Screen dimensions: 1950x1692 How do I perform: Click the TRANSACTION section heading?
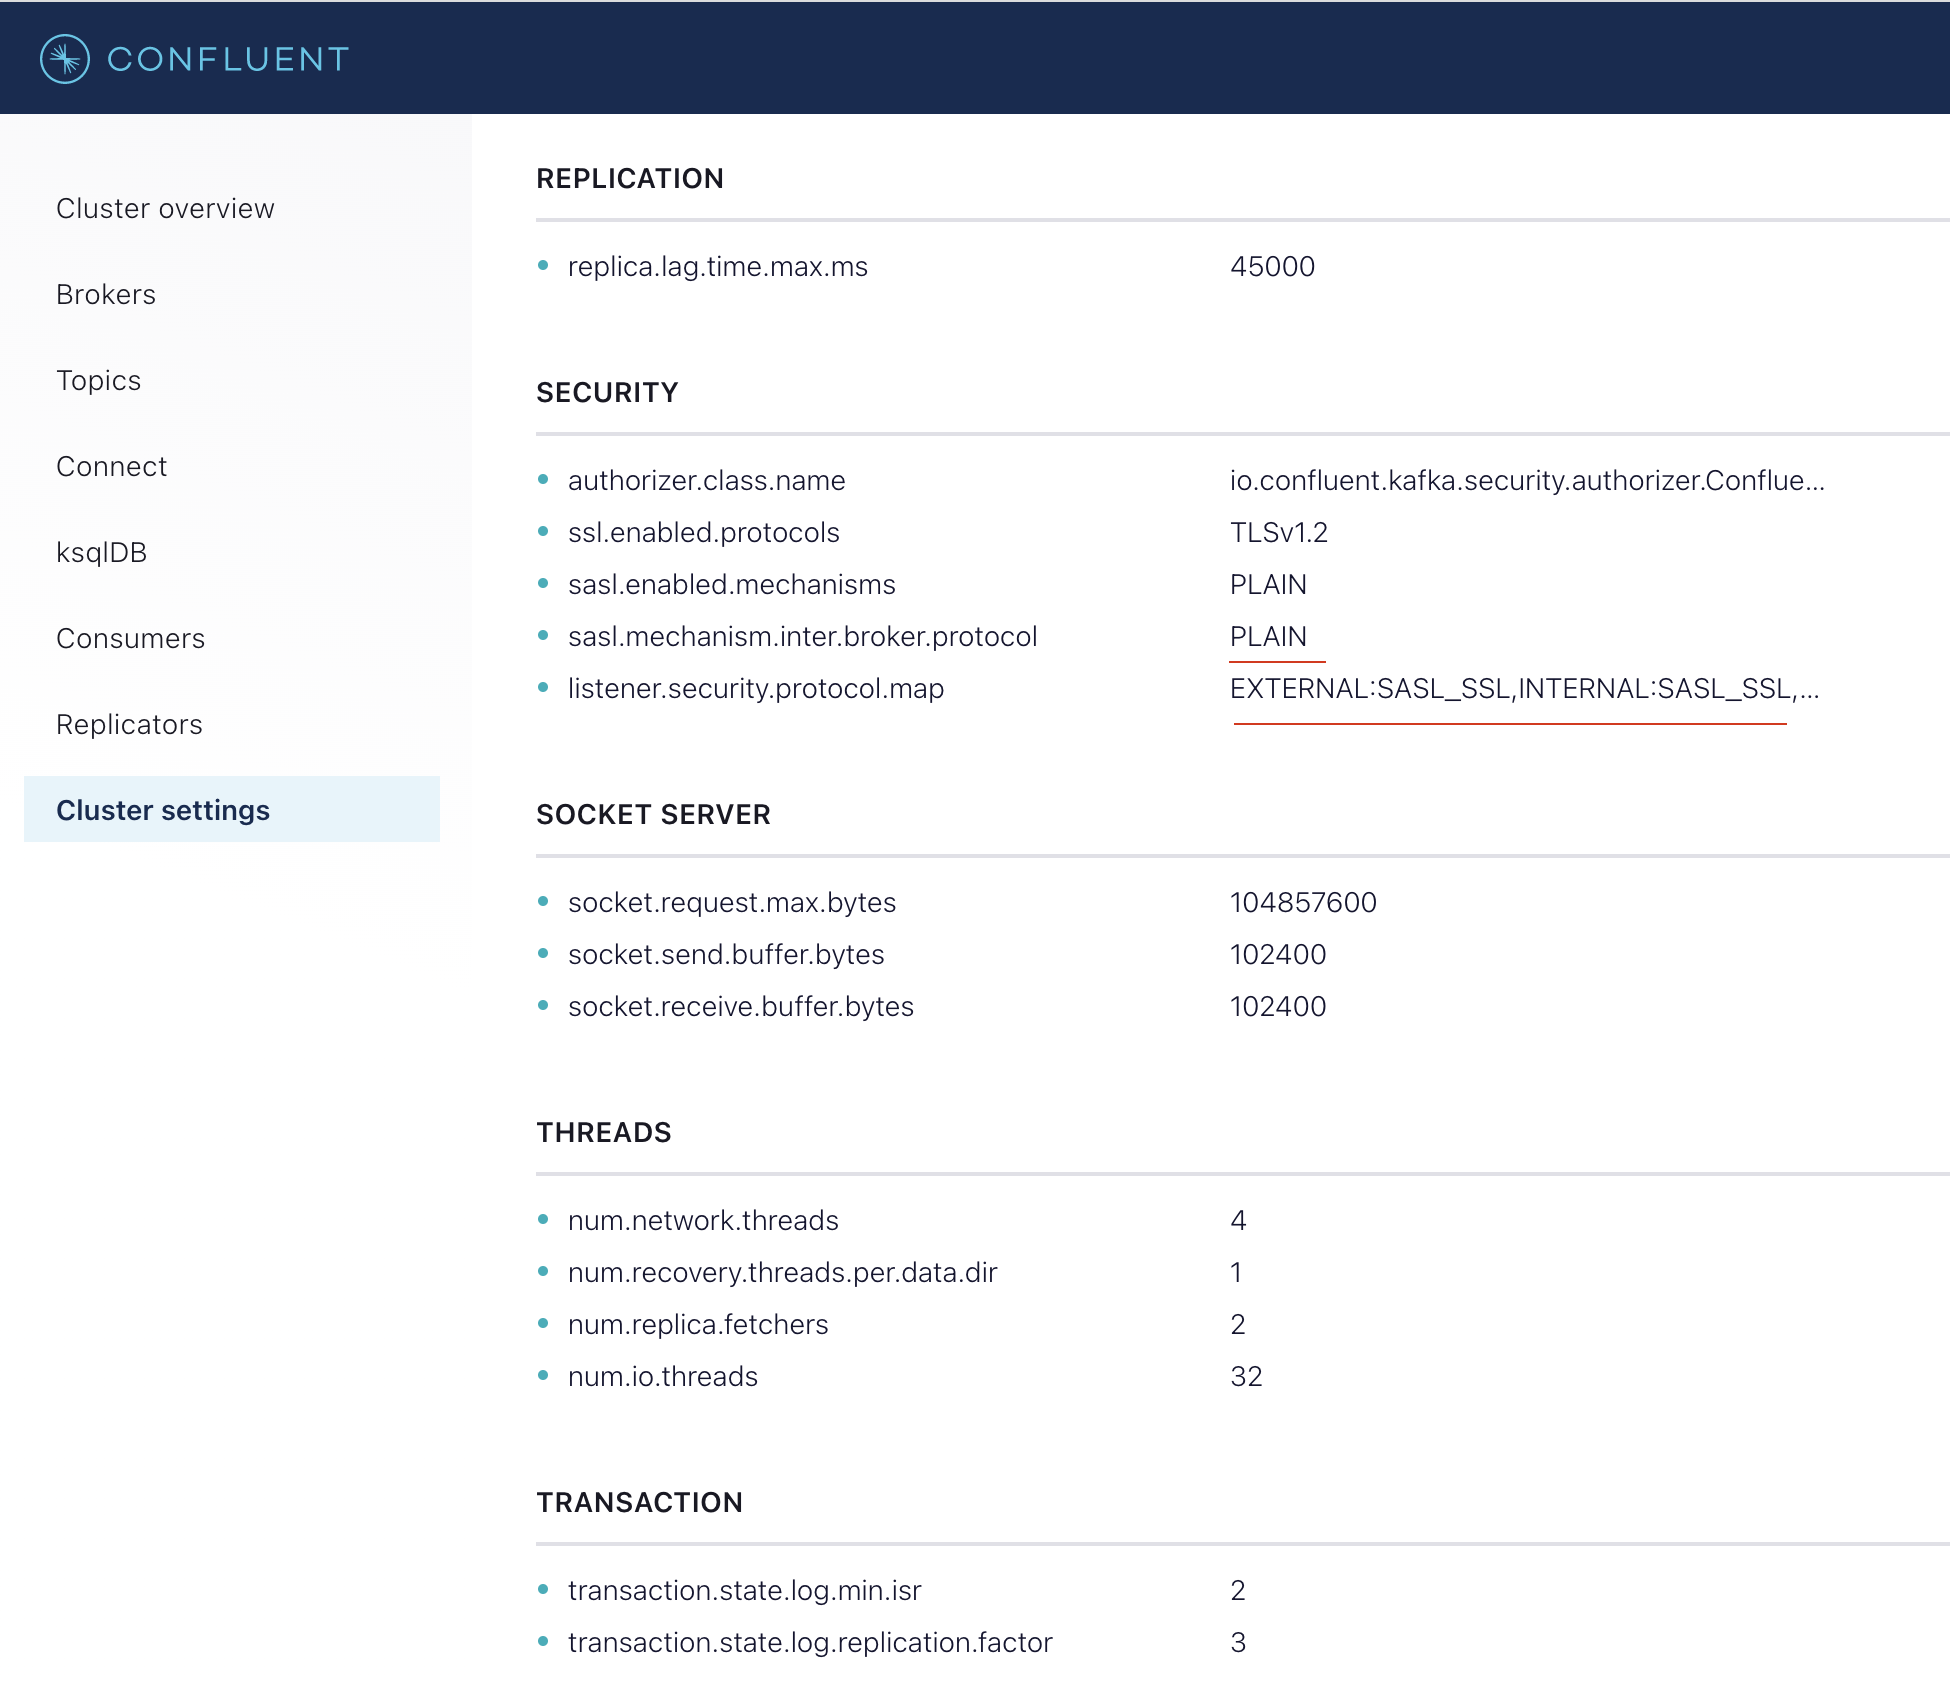point(639,1502)
